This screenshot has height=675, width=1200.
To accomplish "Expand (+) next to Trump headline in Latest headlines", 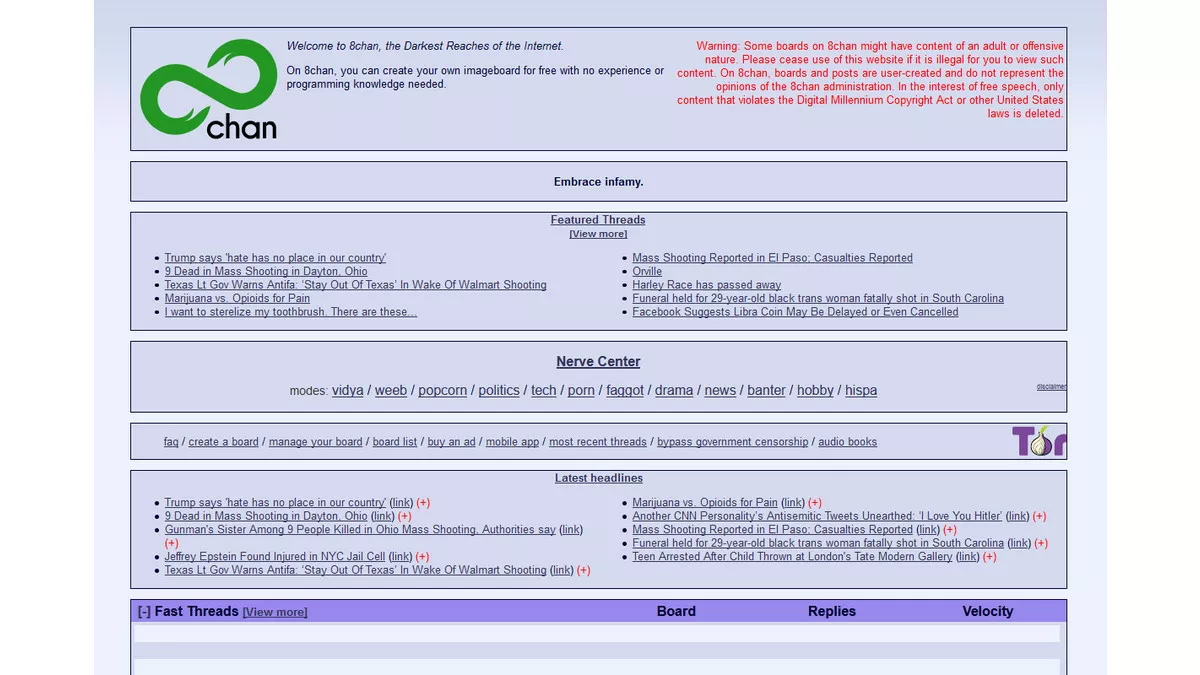I will (x=423, y=503).
